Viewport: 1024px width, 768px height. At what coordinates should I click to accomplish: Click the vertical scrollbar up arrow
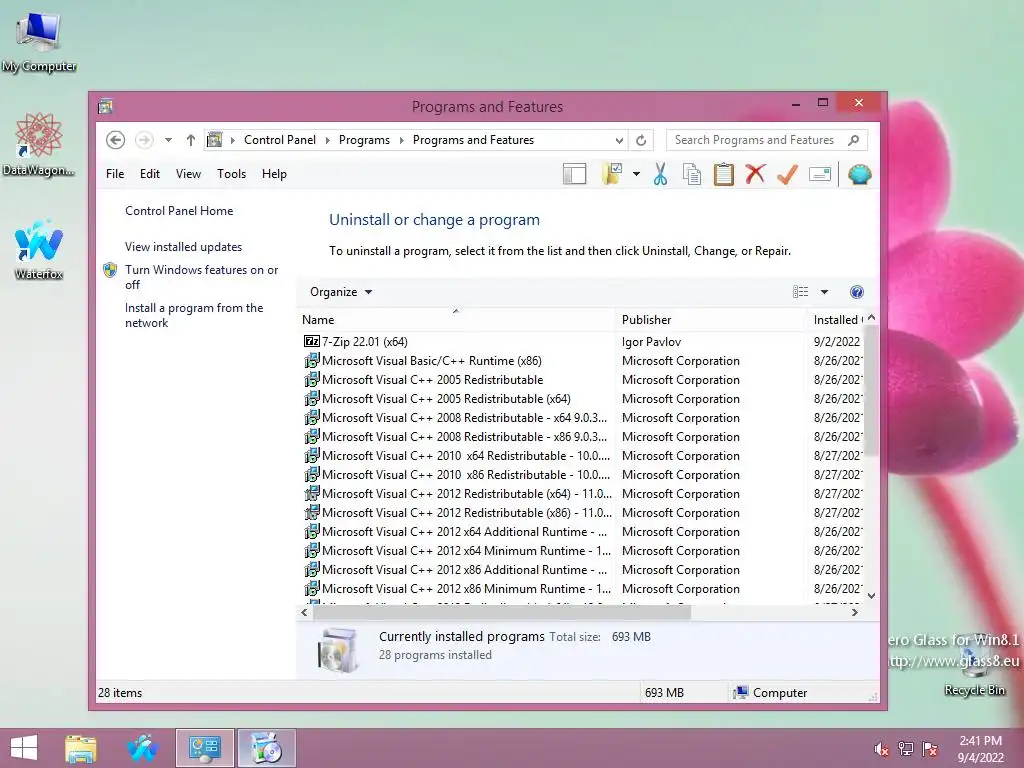coord(871,317)
